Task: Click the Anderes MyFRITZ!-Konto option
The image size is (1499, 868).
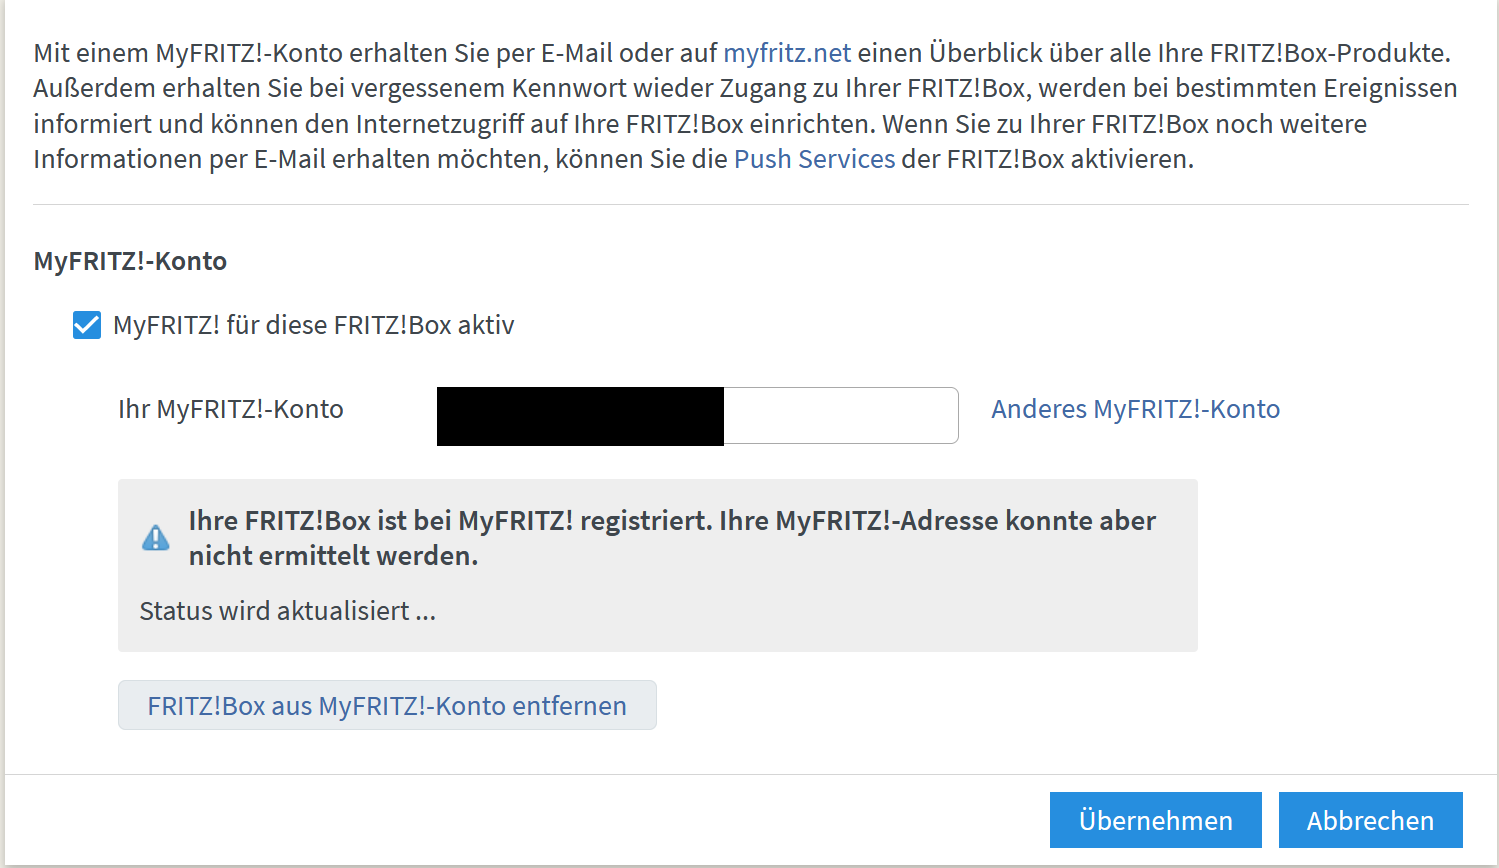Action: (x=1135, y=408)
